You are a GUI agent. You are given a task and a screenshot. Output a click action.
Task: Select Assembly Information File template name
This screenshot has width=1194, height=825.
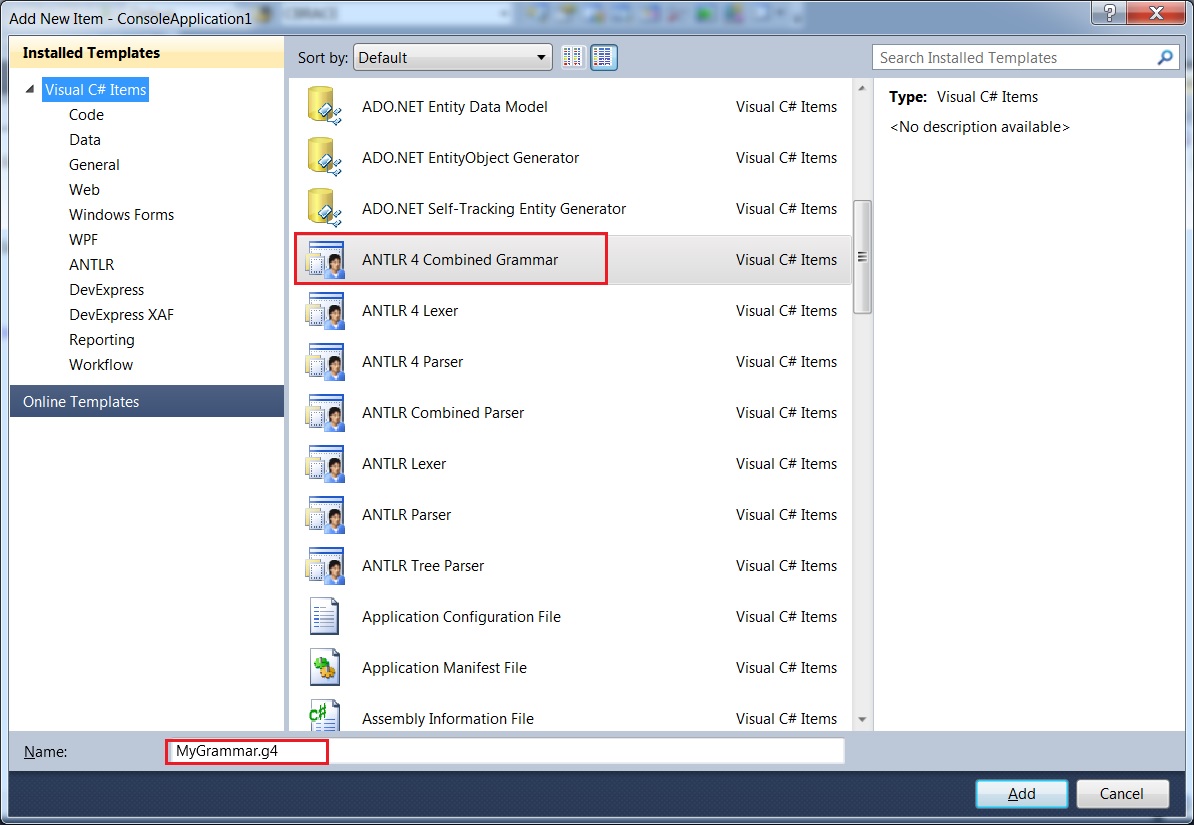448,719
